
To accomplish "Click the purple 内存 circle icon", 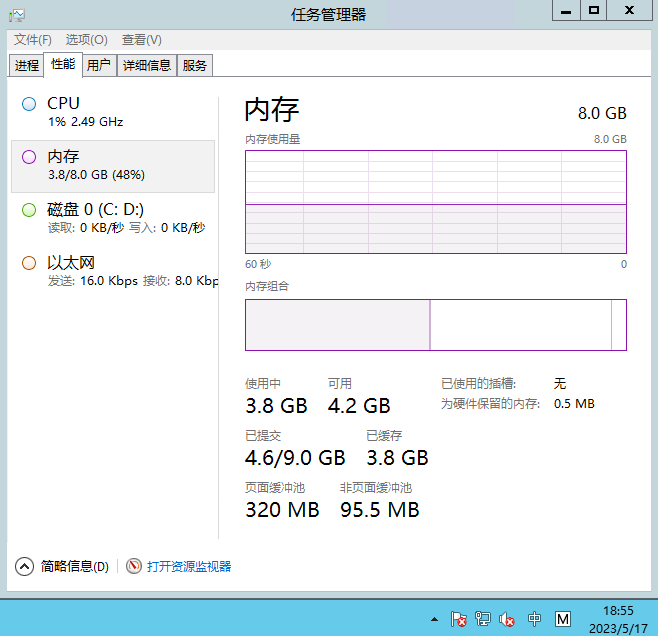I will [x=28, y=157].
